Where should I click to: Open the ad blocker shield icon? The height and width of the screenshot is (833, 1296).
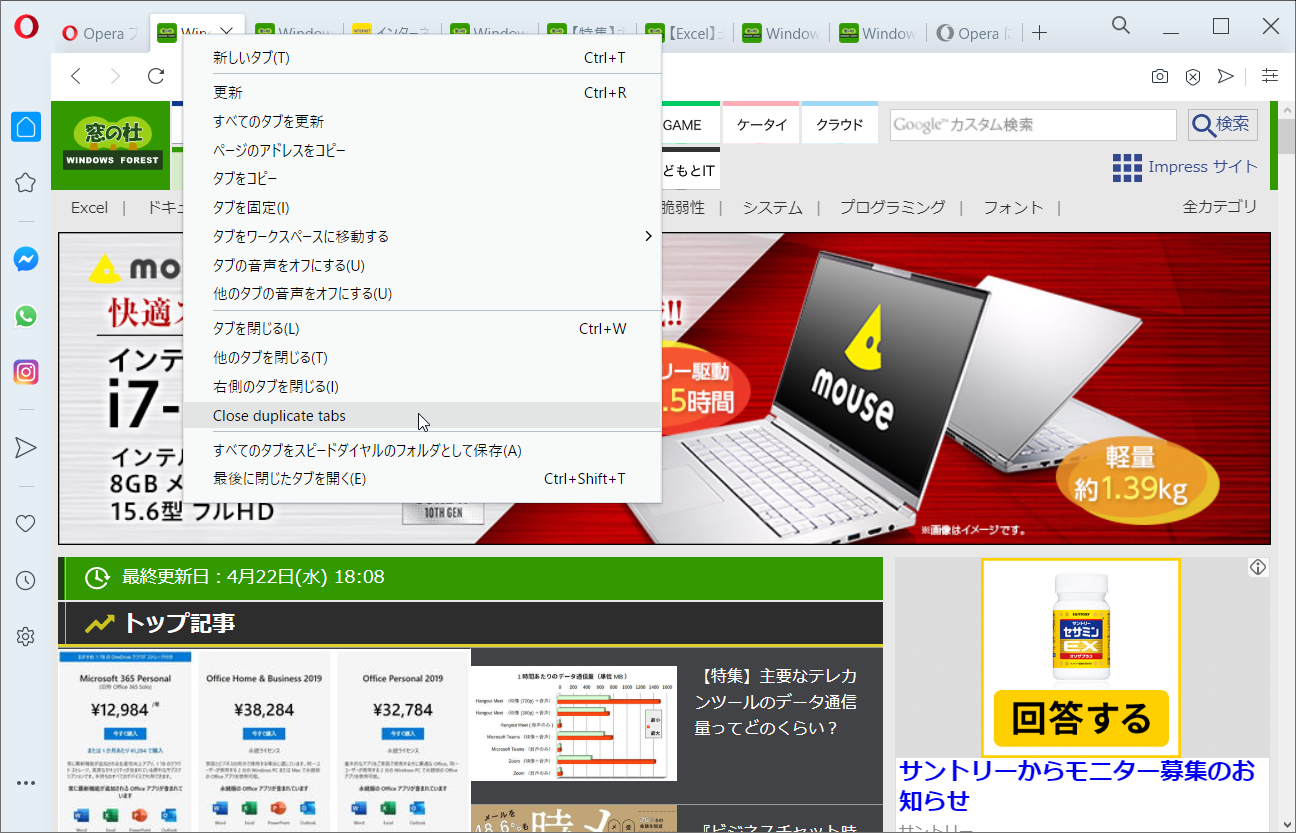tap(1192, 76)
